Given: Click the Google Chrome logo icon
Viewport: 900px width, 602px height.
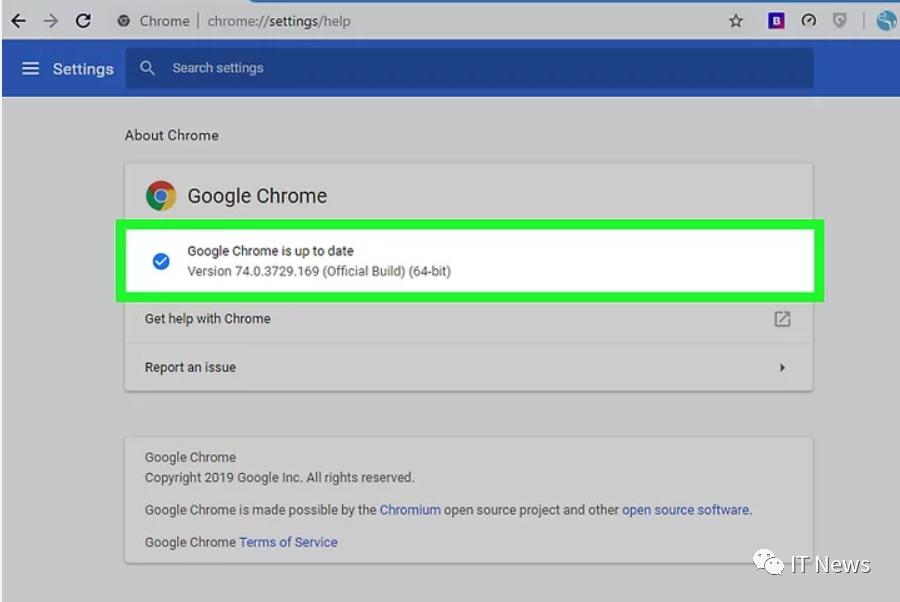Looking at the screenshot, I should tap(161, 196).
